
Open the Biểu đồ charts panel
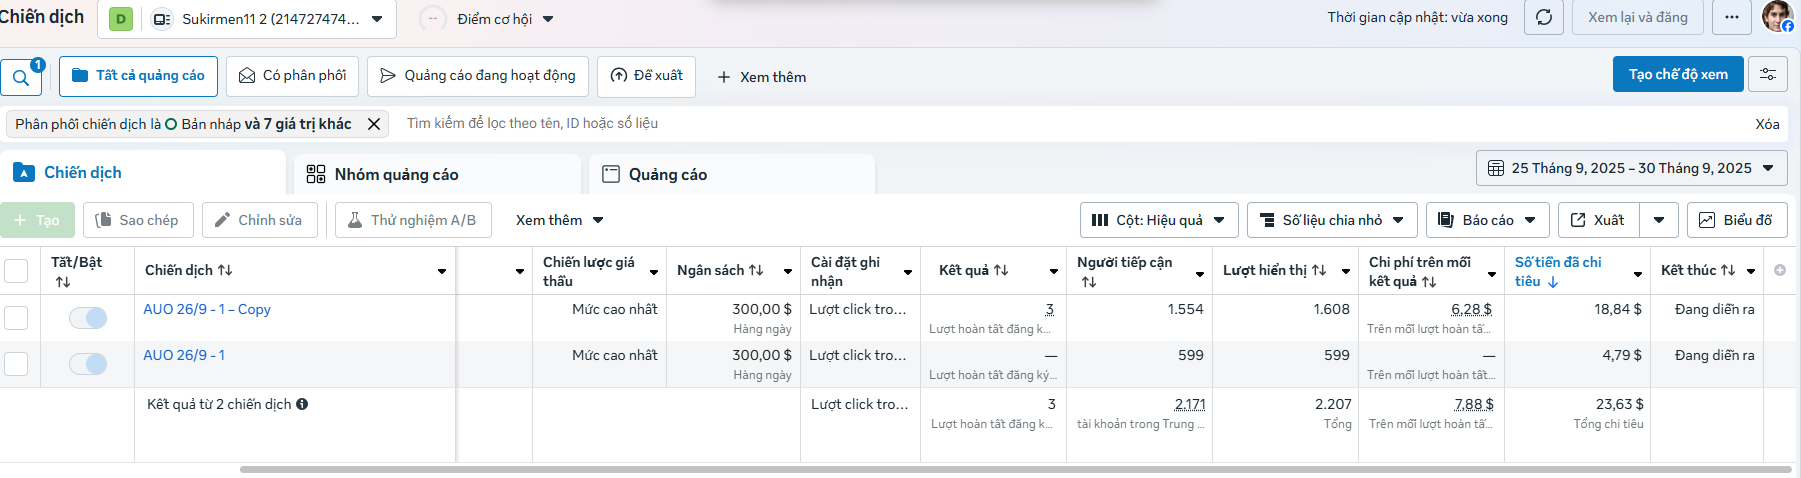point(1737,220)
